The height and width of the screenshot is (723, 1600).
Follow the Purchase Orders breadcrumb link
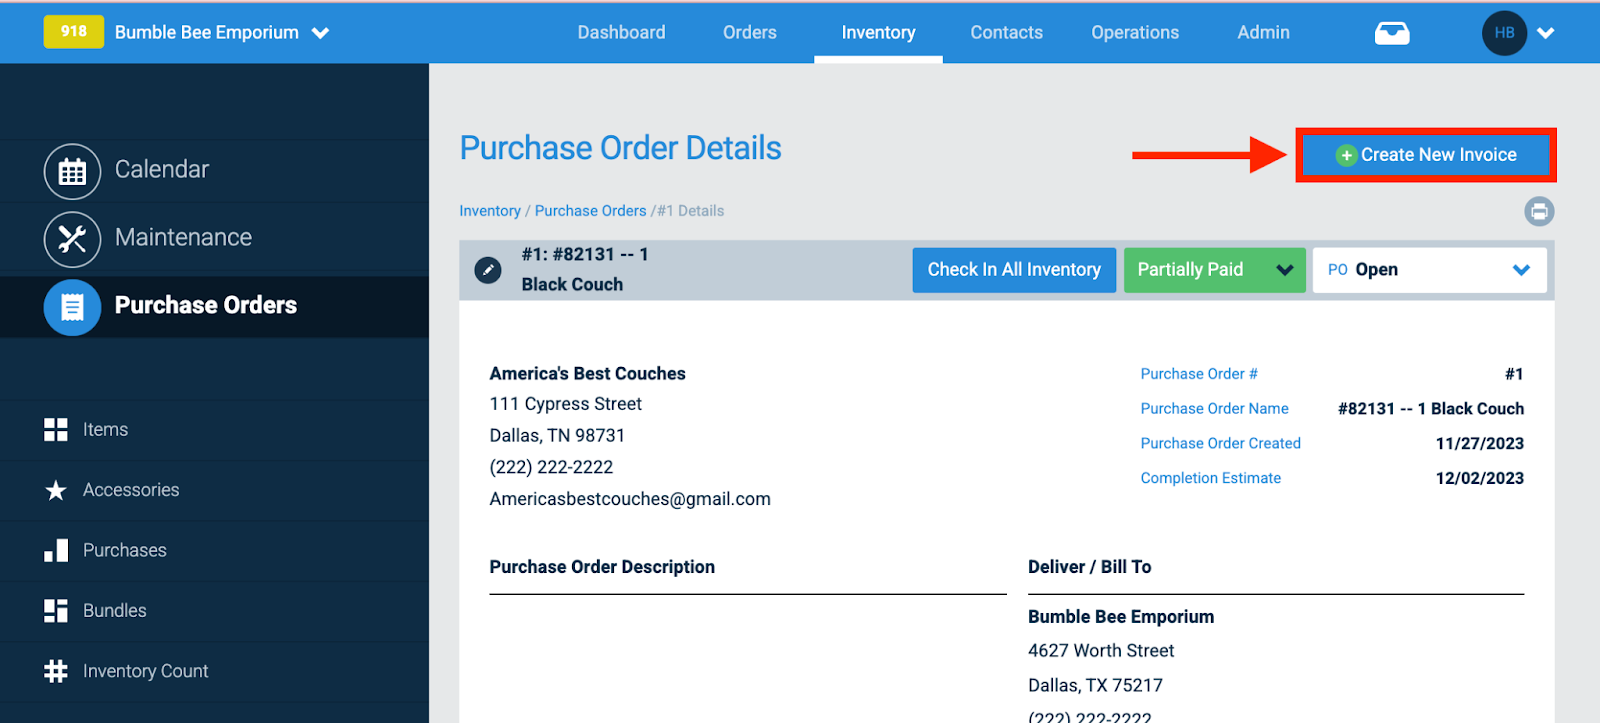tap(590, 210)
